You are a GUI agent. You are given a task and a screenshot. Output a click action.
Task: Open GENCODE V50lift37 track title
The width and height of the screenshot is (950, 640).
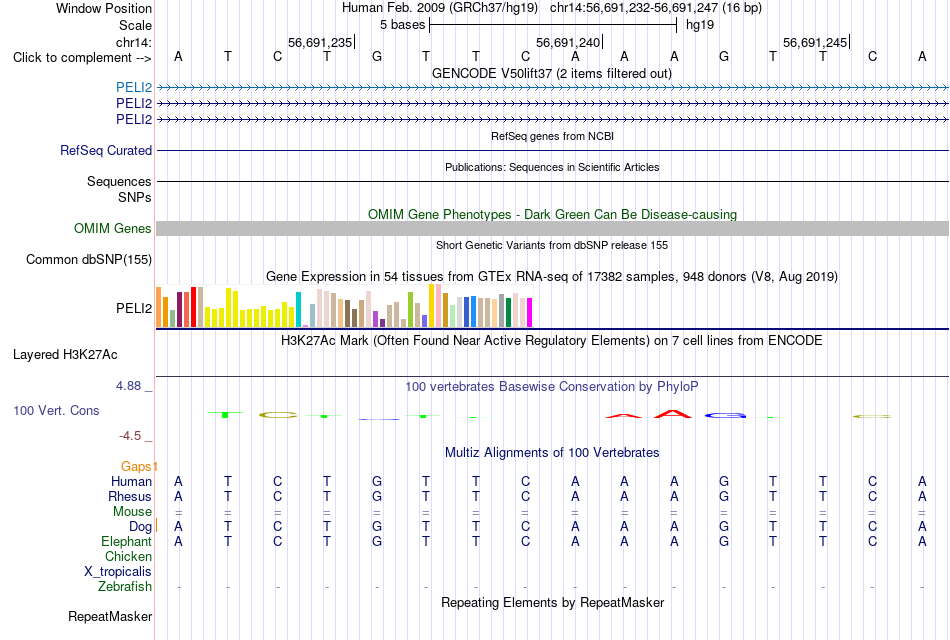point(551,74)
